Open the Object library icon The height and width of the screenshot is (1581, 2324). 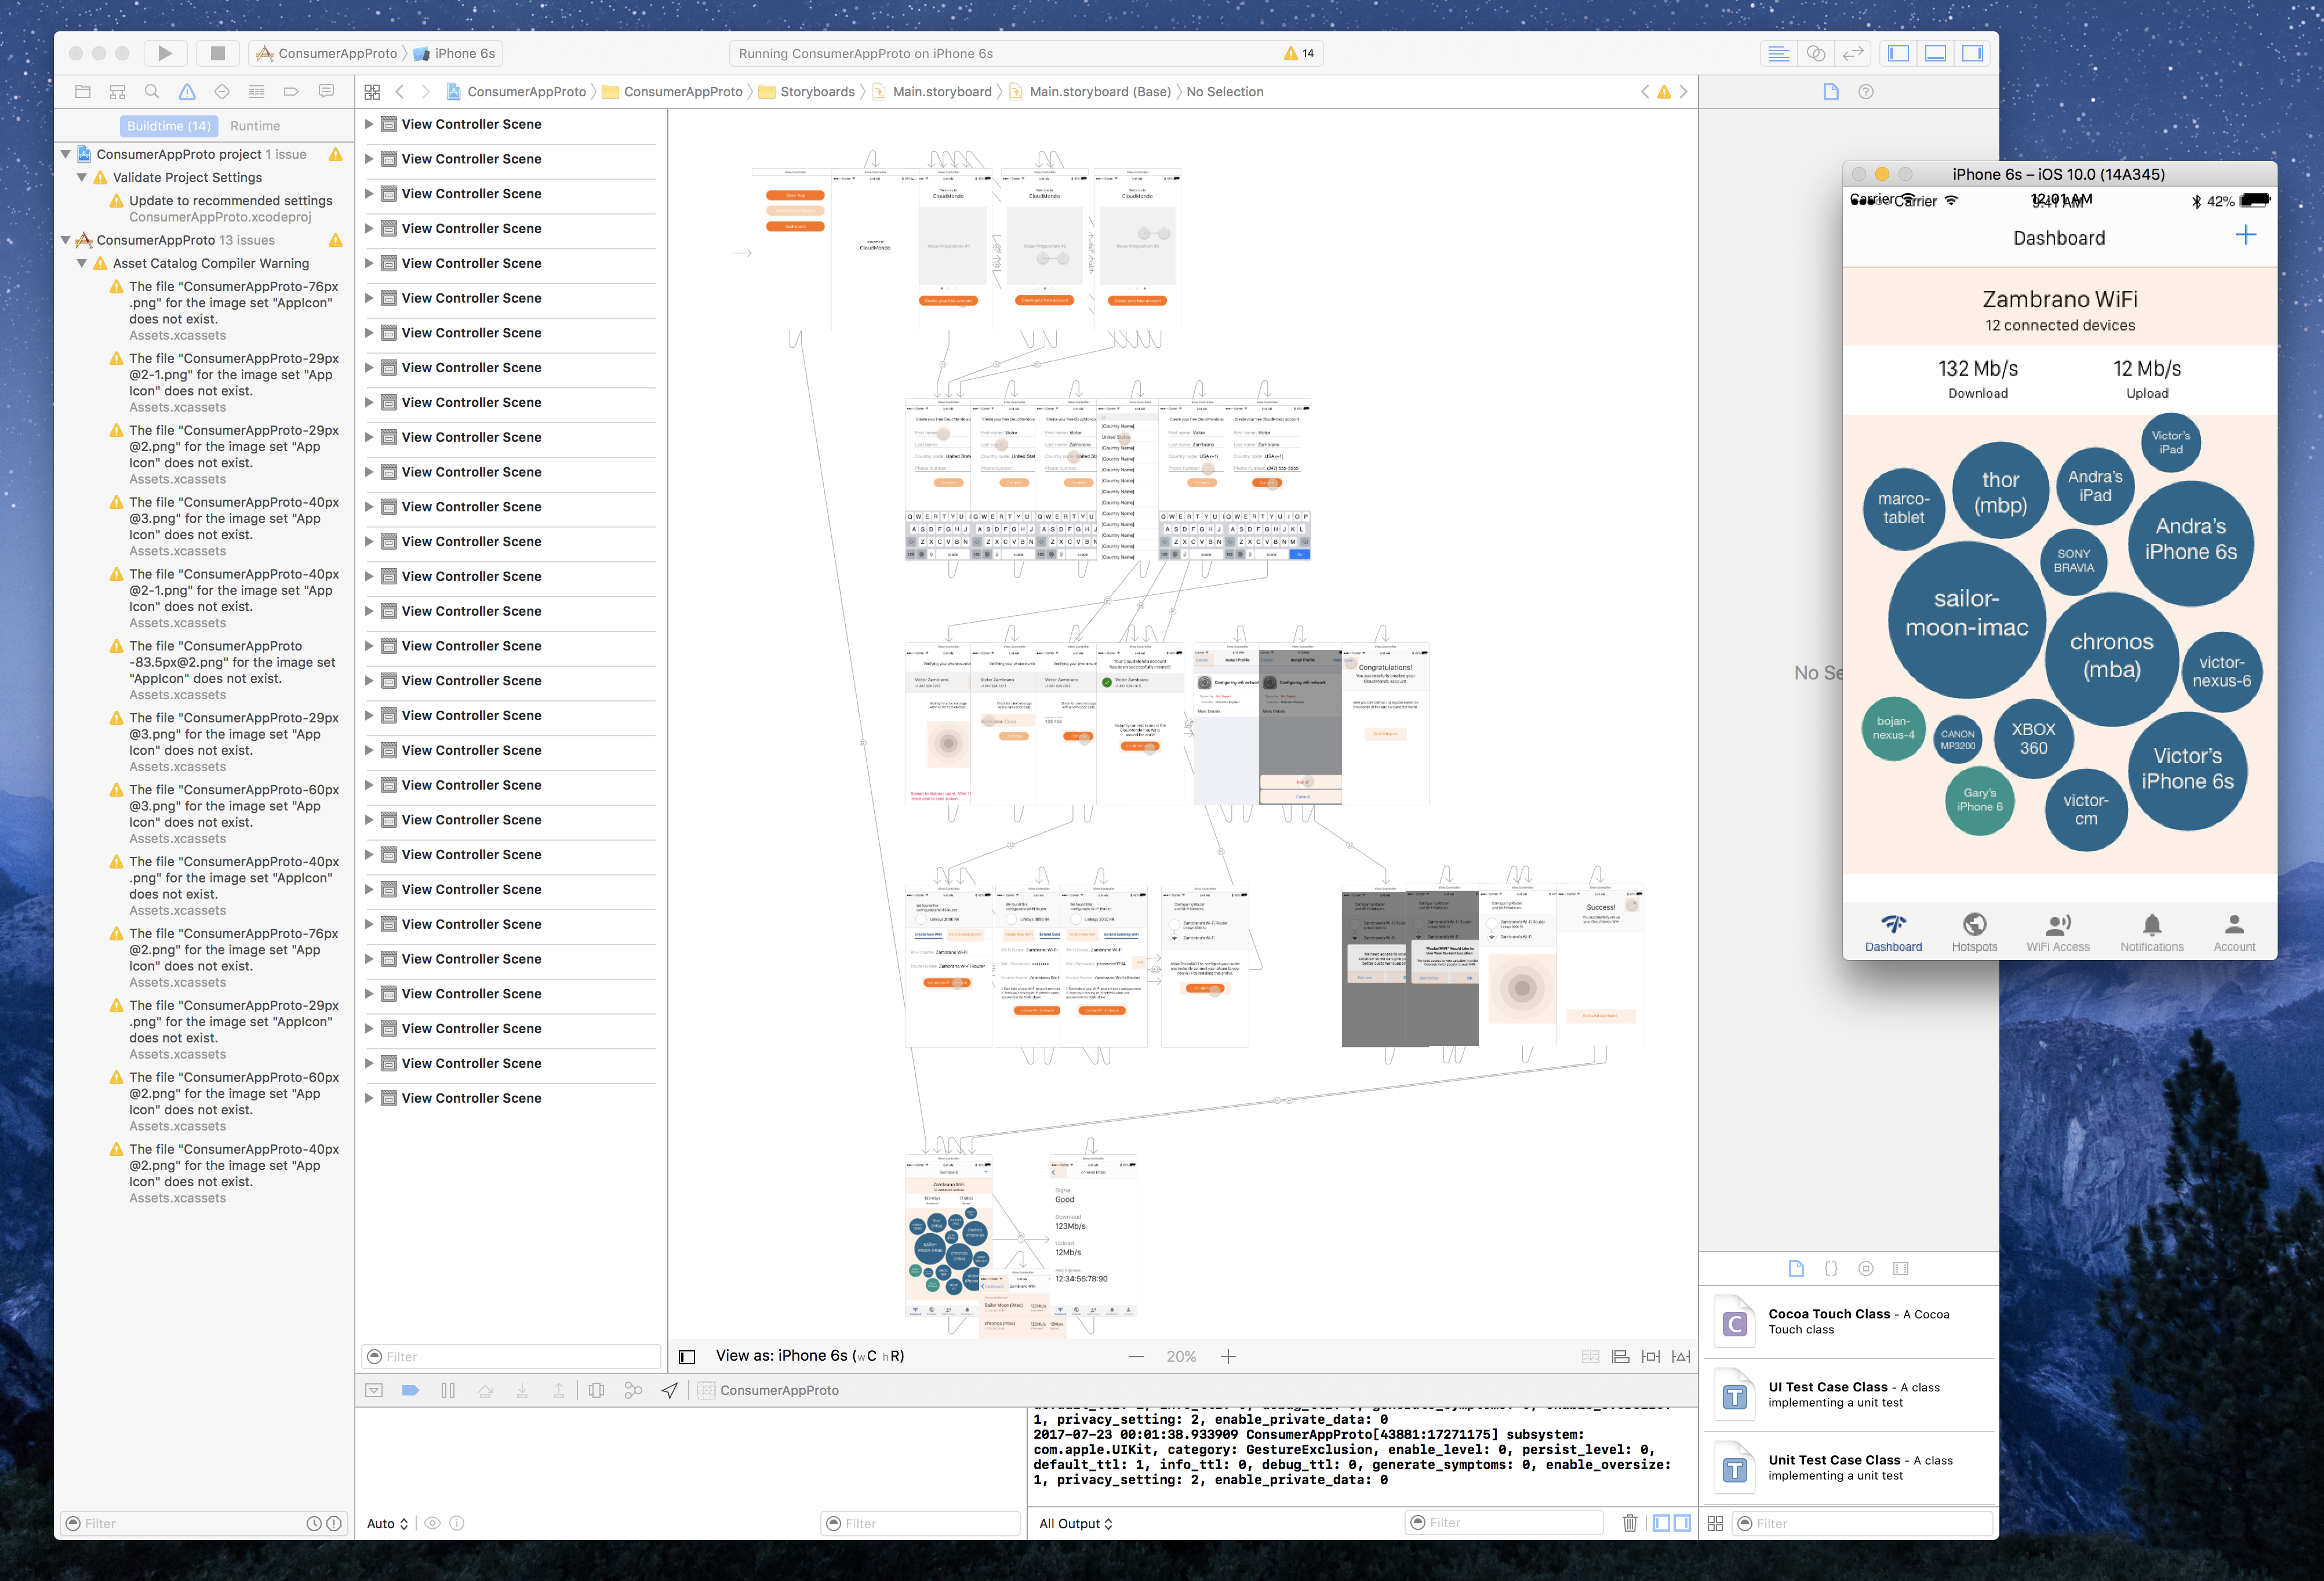[1866, 1268]
